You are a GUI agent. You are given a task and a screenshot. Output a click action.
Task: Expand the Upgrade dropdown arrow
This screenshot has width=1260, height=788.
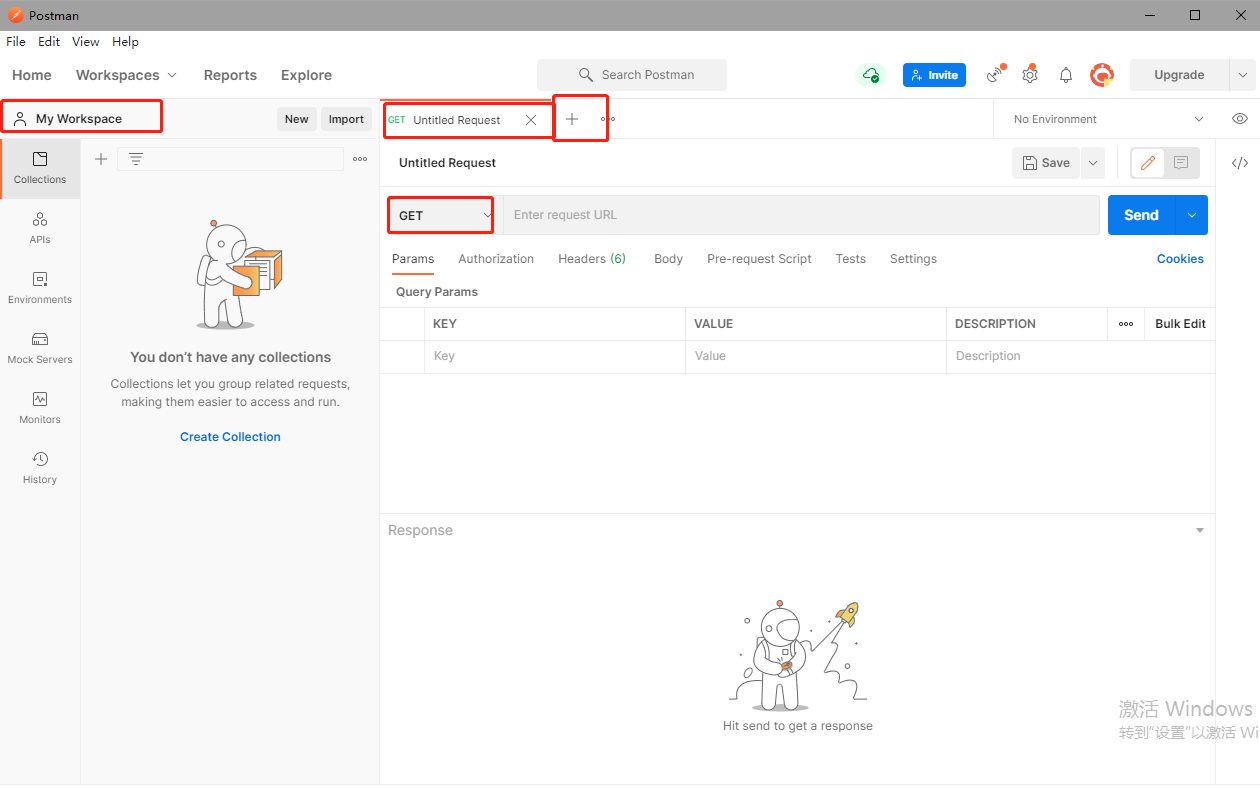[1243, 75]
